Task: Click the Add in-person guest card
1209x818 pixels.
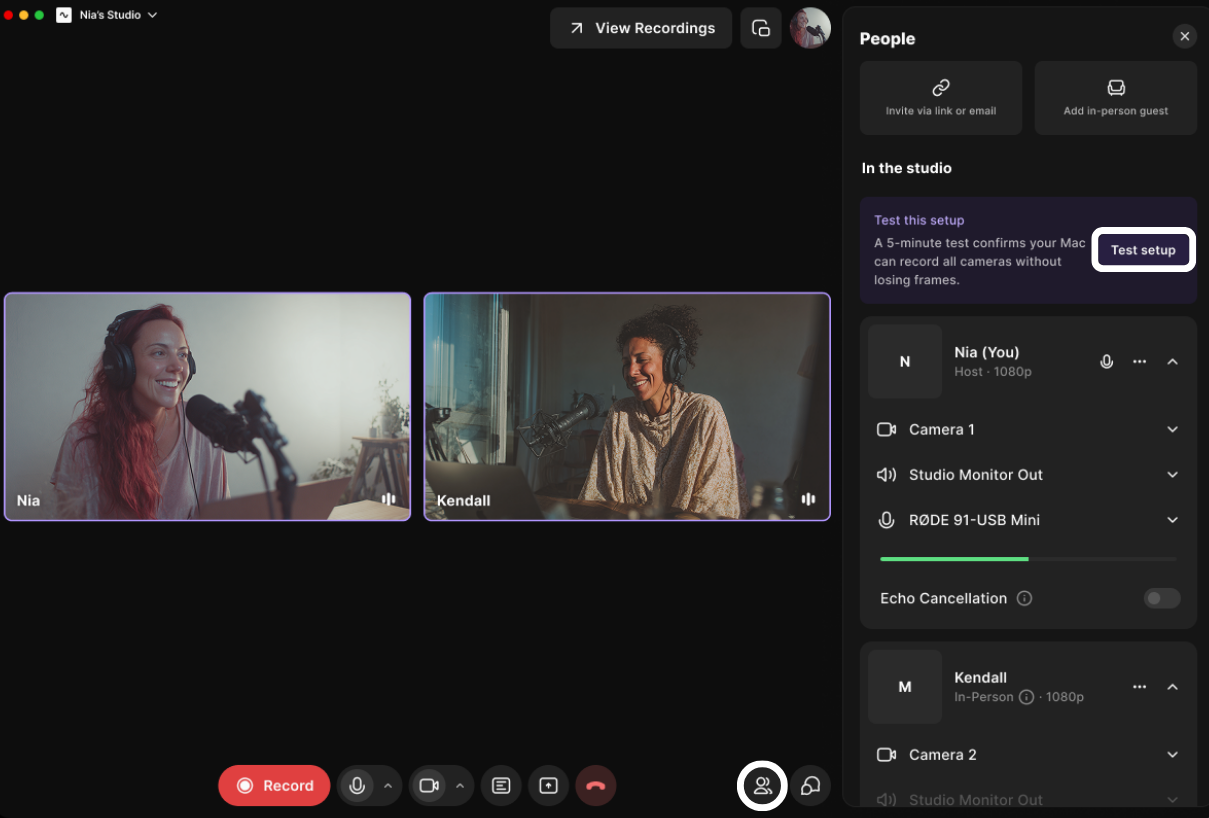Action: (x=1116, y=98)
